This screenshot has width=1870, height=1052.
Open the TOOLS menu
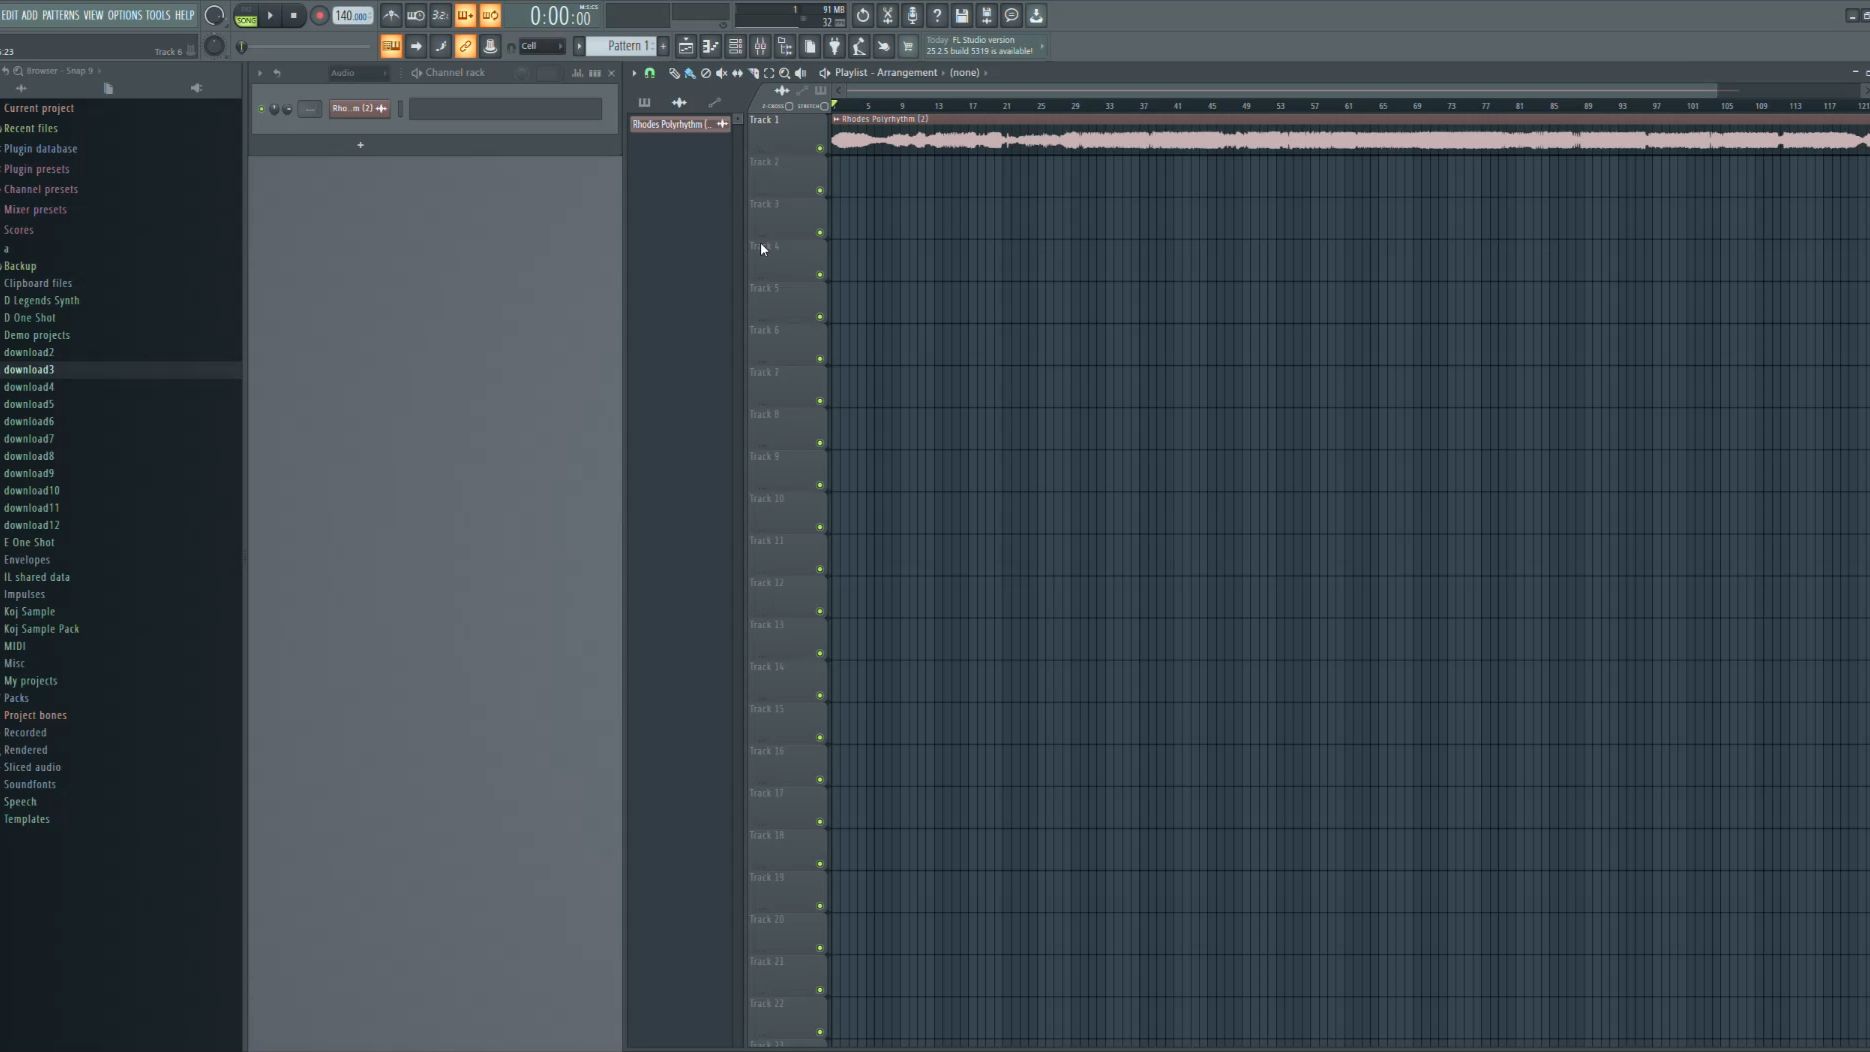158,15
